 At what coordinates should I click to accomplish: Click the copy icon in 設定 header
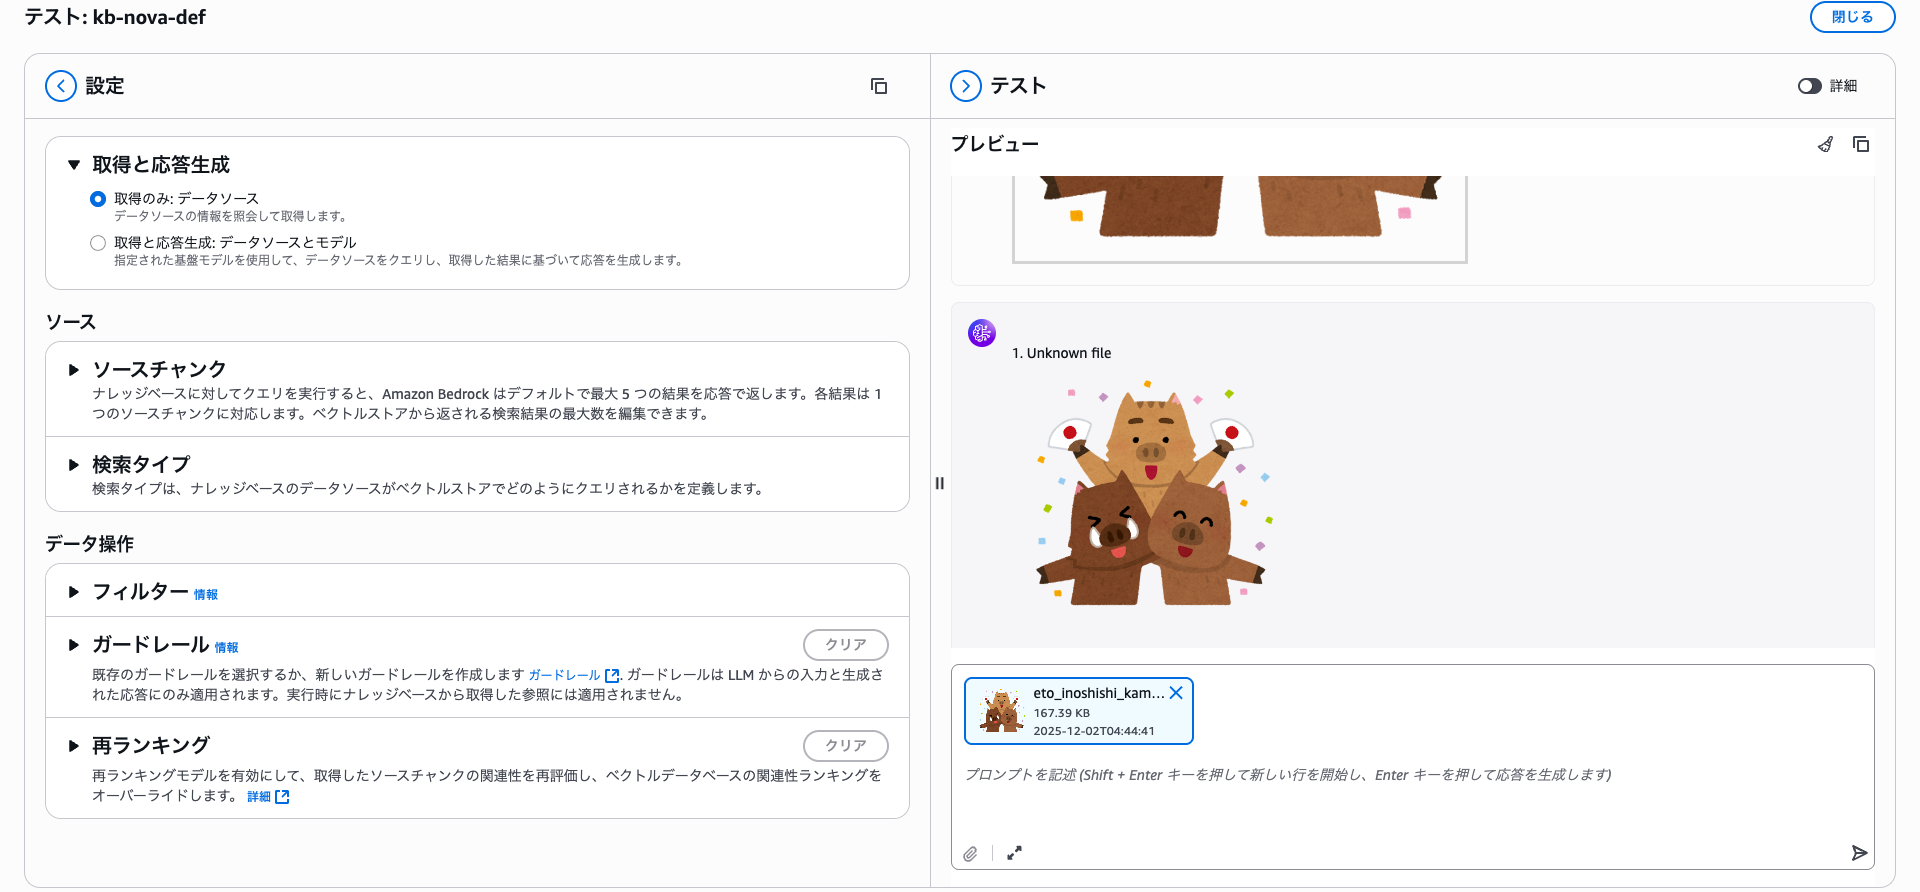pyautogui.click(x=879, y=86)
